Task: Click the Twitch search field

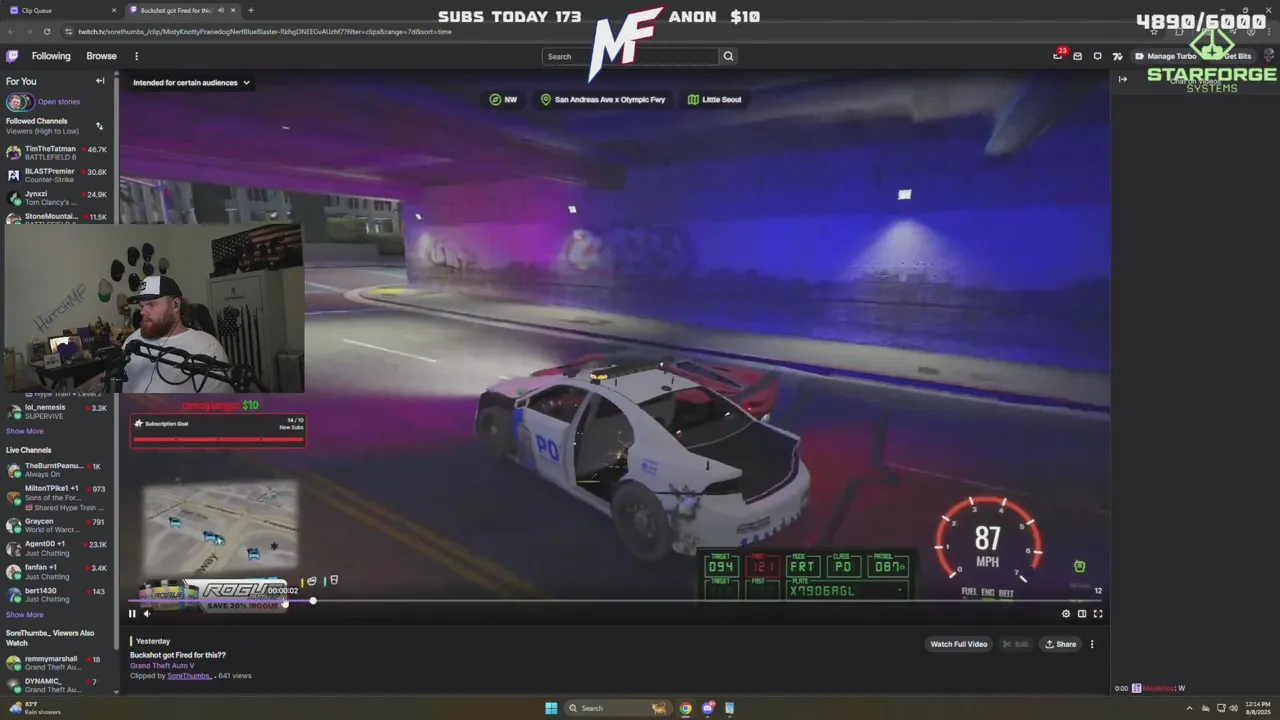Action: [x=630, y=56]
